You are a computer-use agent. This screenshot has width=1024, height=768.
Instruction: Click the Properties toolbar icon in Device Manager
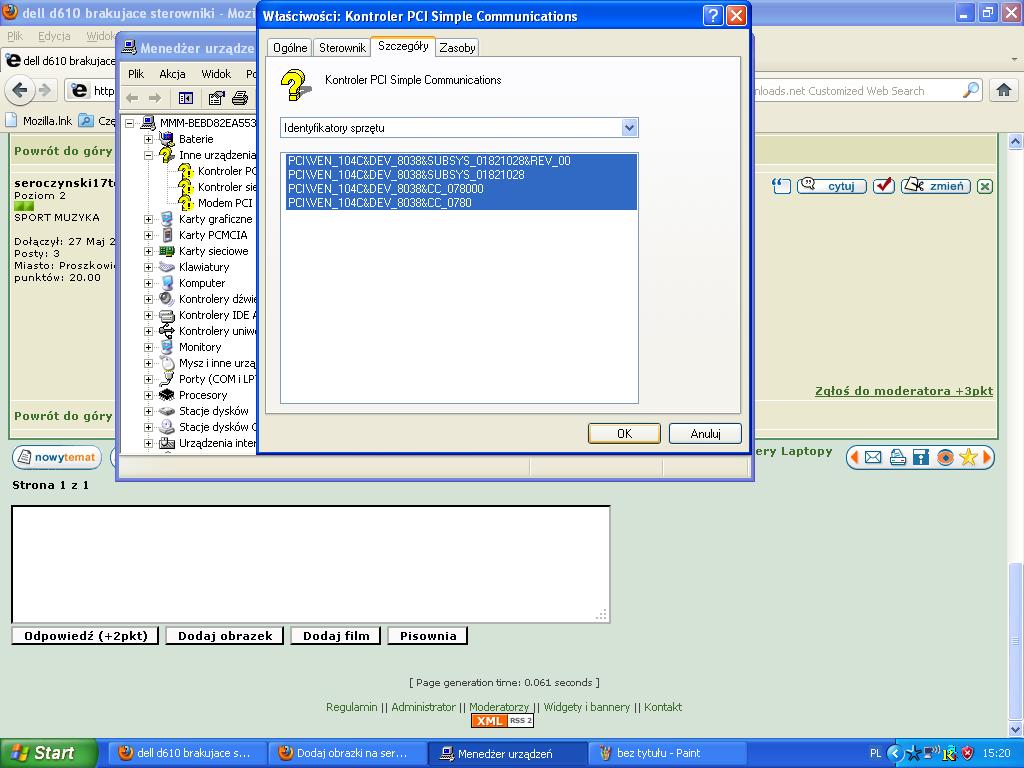coord(216,98)
